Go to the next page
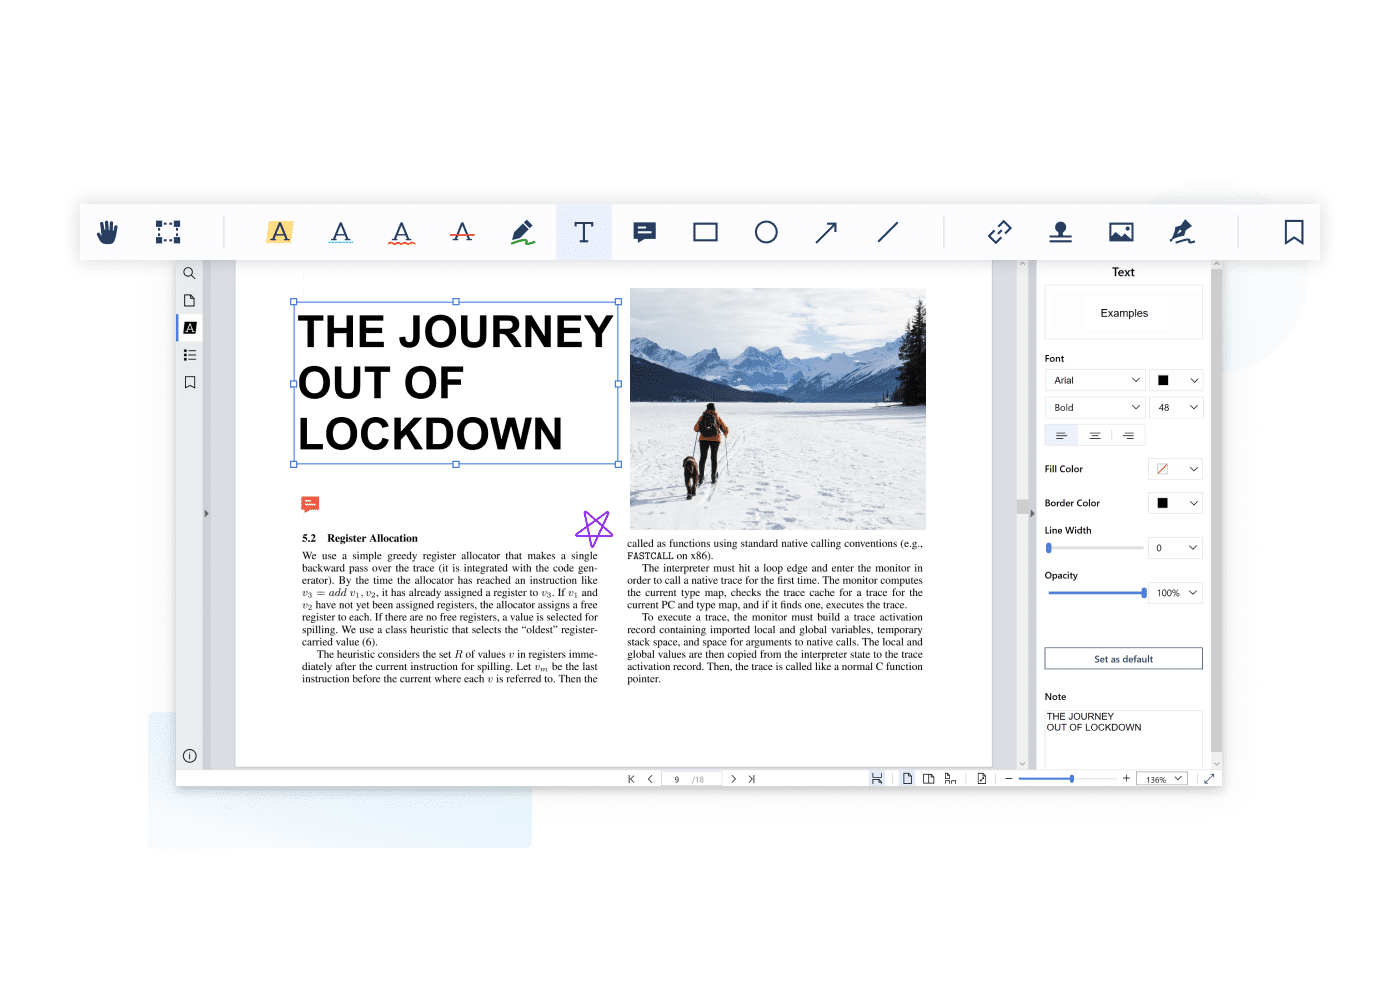The width and height of the screenshot is (1400, 984). (x=733, y=779)
